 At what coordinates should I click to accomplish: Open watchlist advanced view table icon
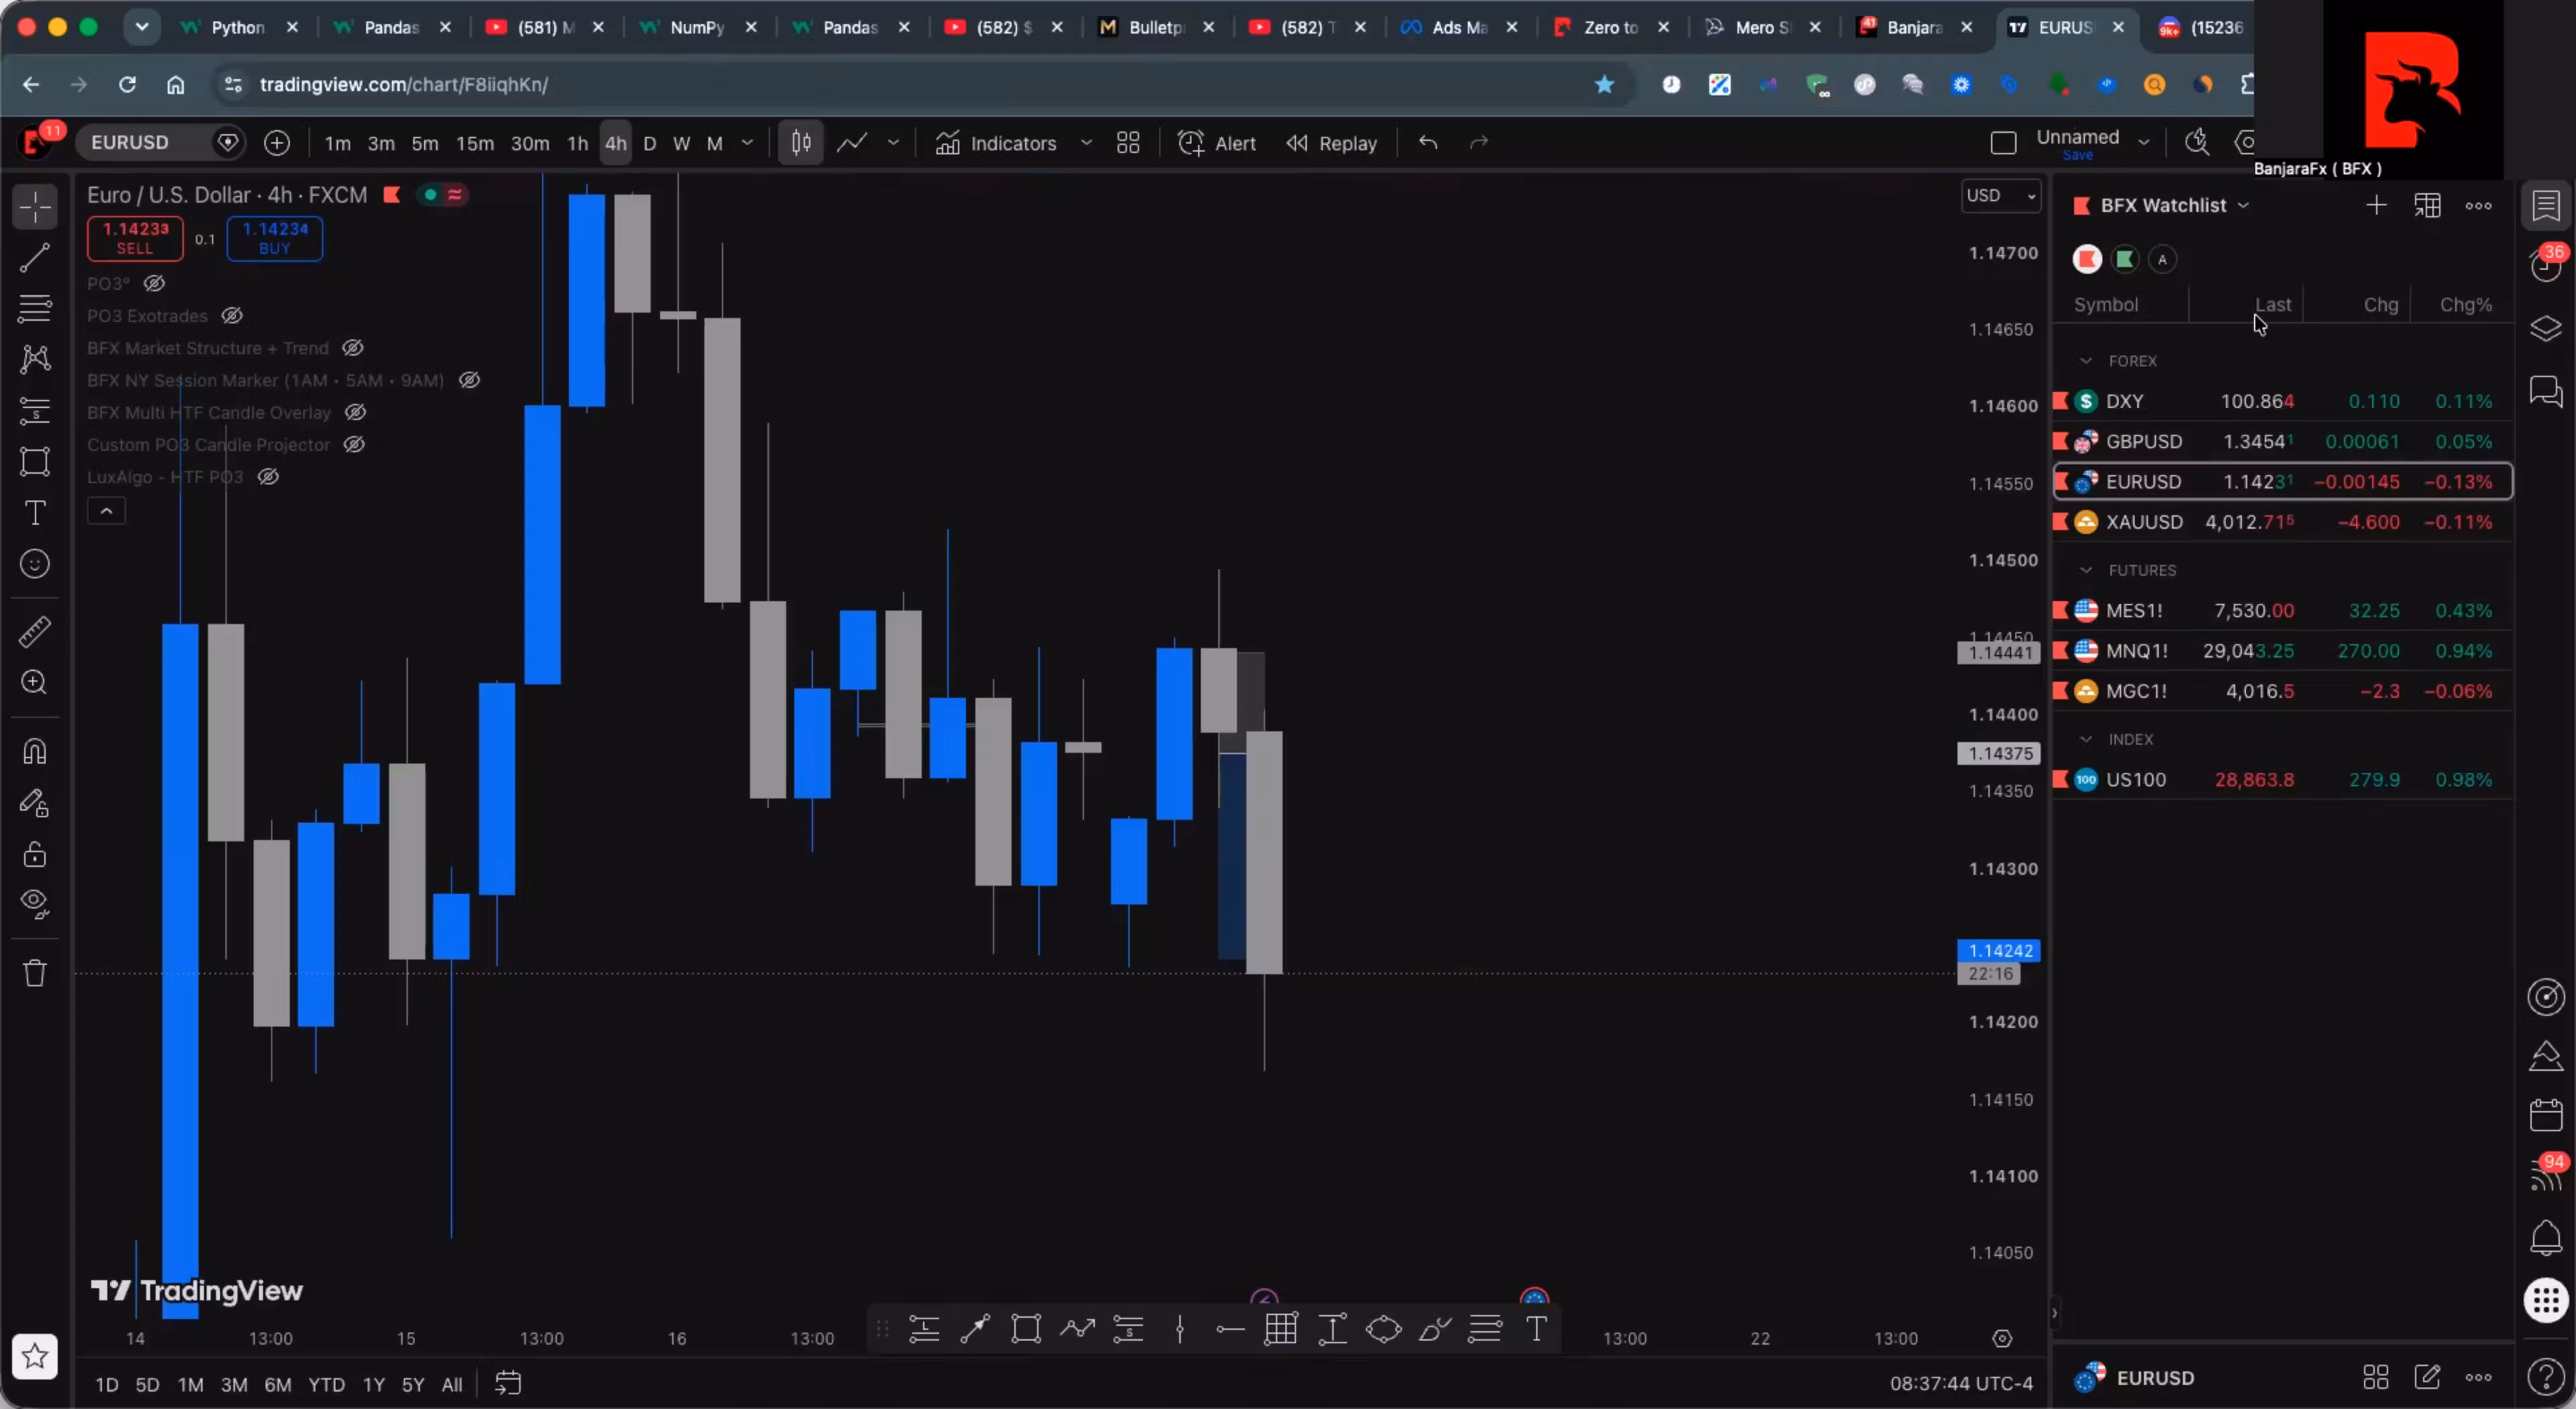pos(2427,205)
